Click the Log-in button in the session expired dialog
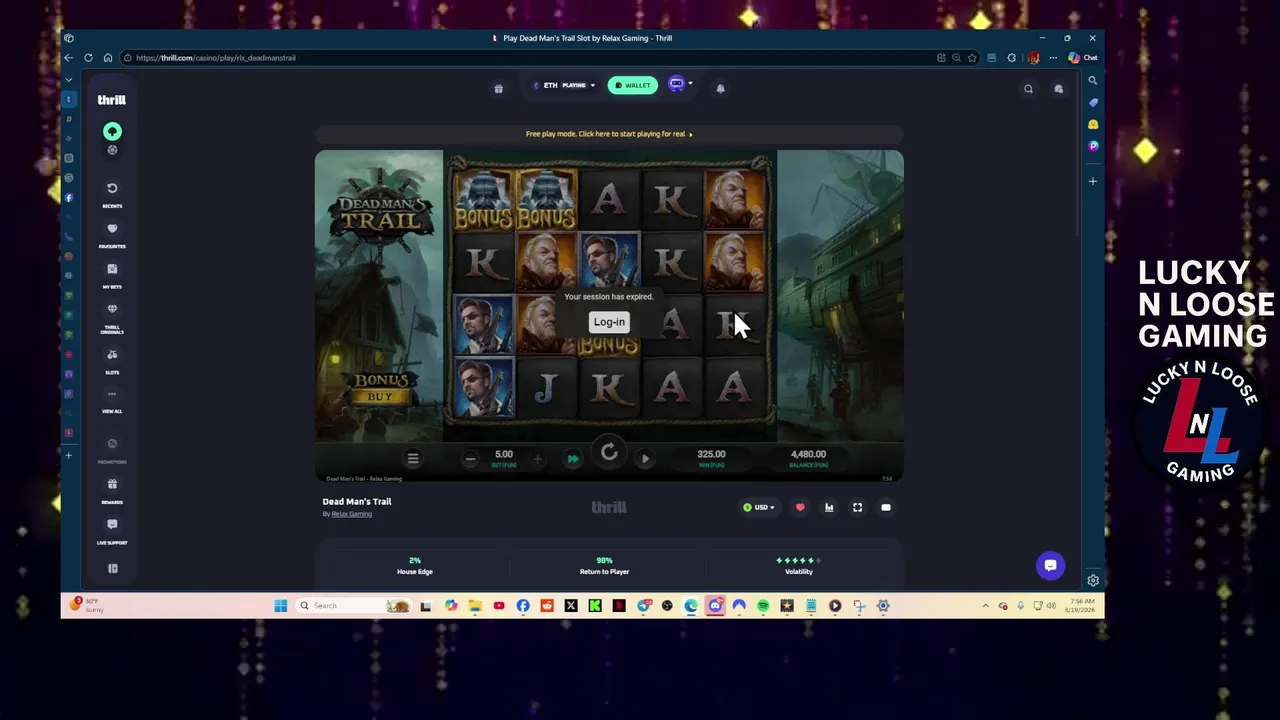Screen dimensions: 1280x720 point(609,322)
